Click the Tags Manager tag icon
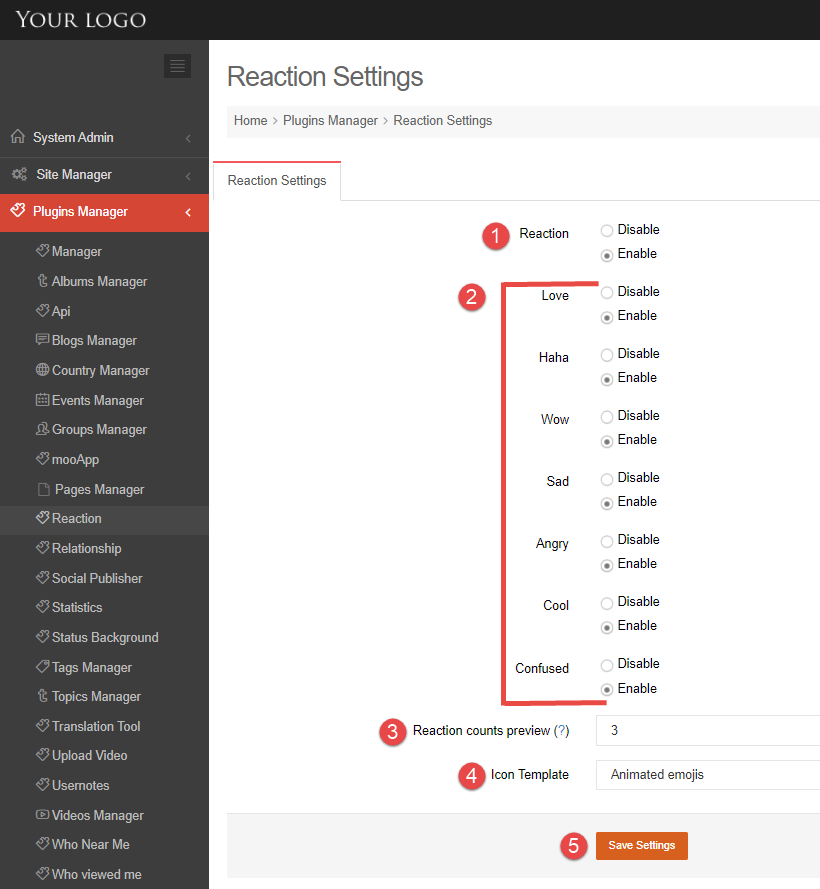Screen dimensions: 820x889 43,666
